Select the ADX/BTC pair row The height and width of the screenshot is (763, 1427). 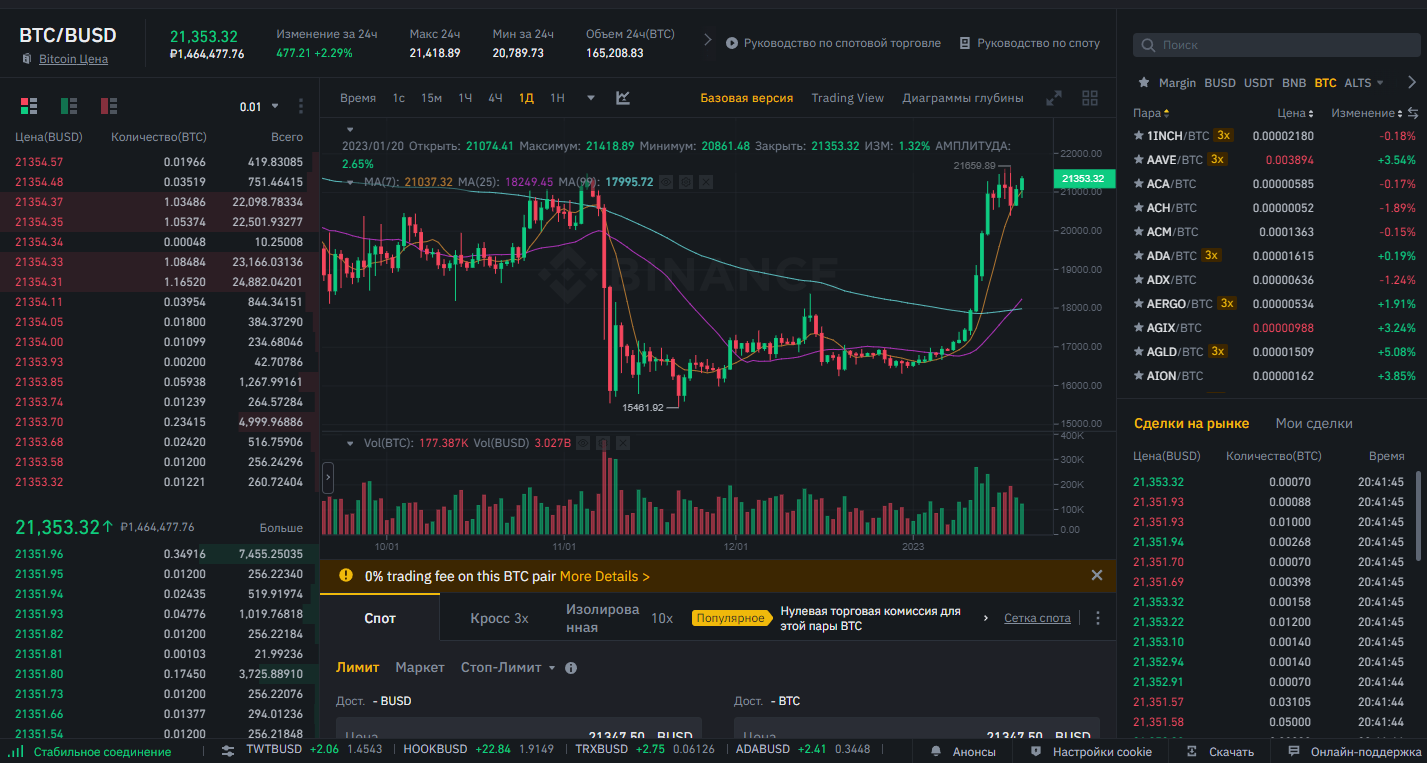[1275, 279]
